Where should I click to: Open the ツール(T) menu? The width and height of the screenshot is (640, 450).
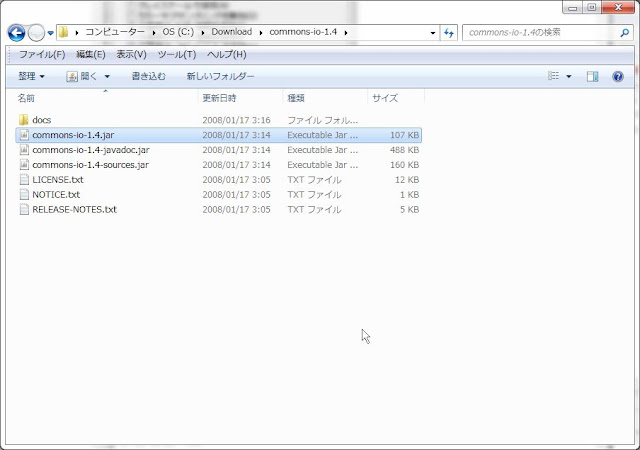[177, 54]
